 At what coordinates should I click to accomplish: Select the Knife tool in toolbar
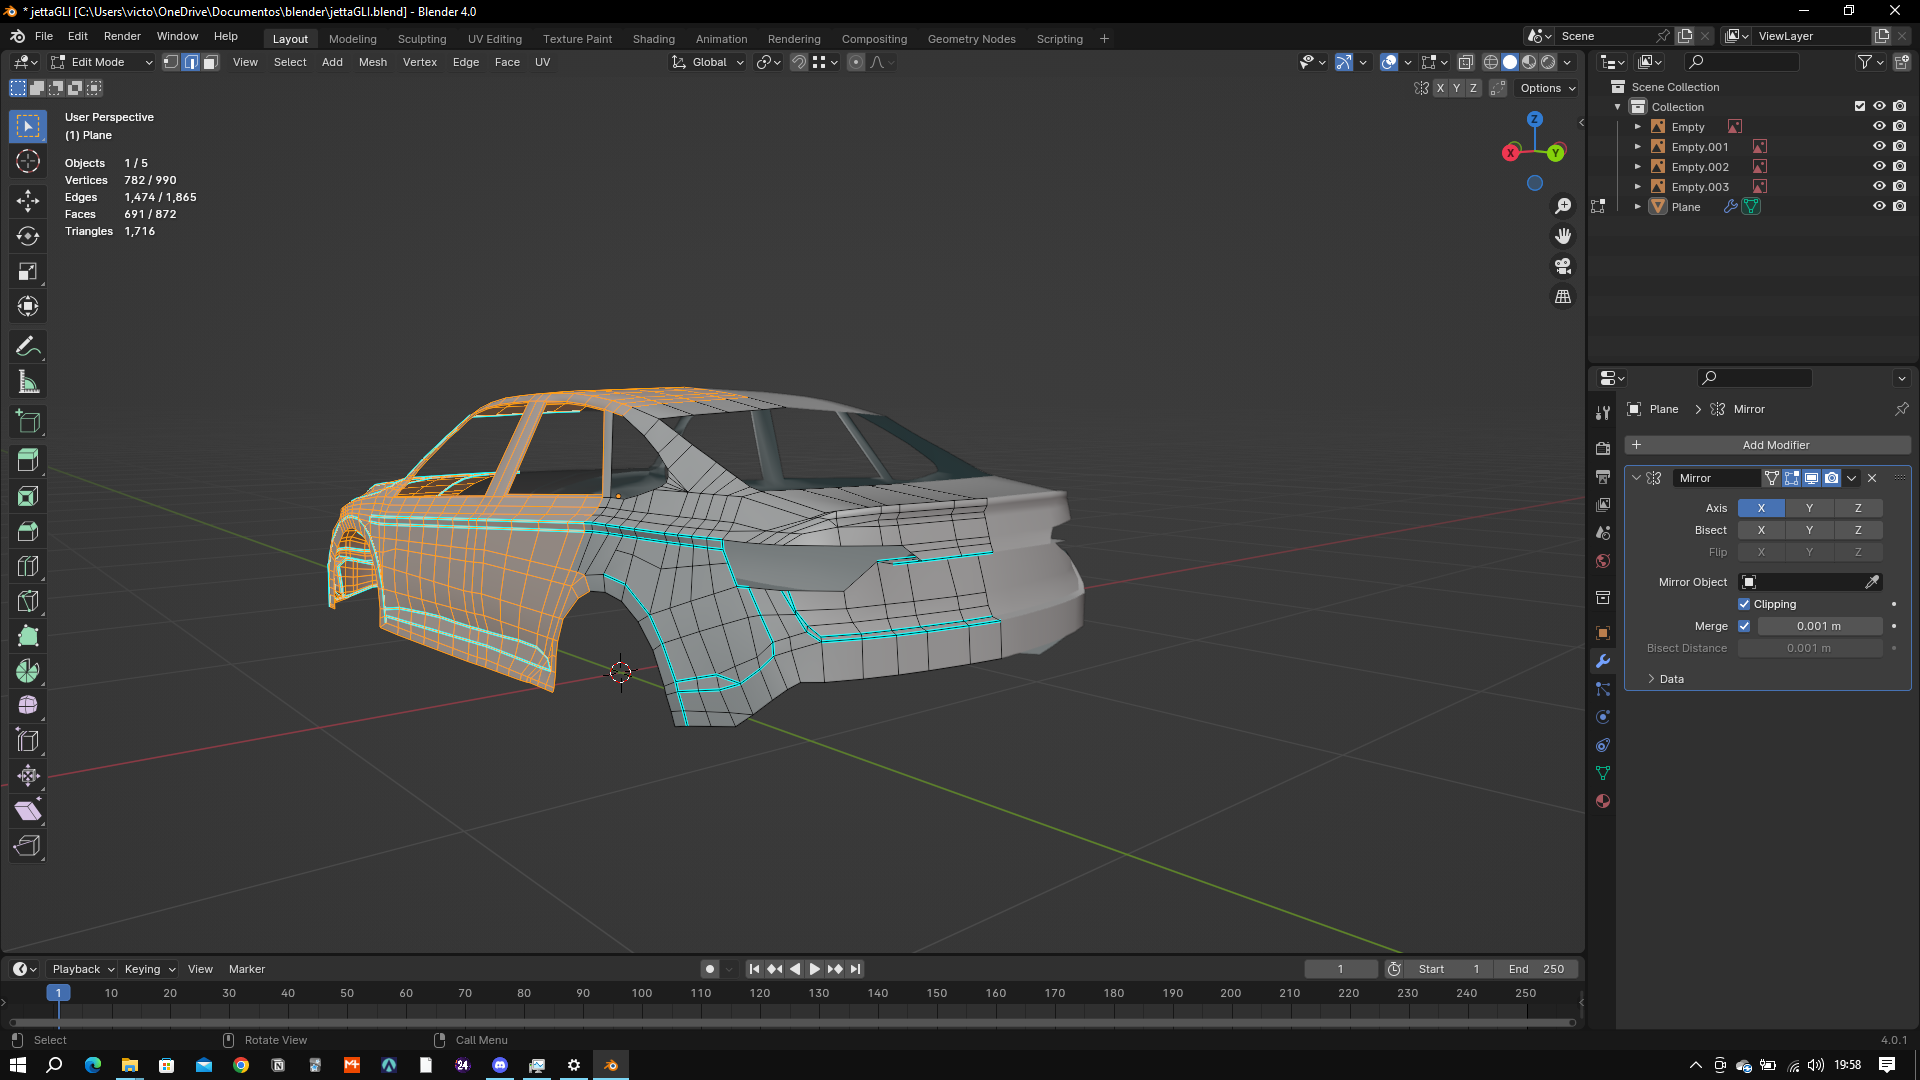coord(28,601)
